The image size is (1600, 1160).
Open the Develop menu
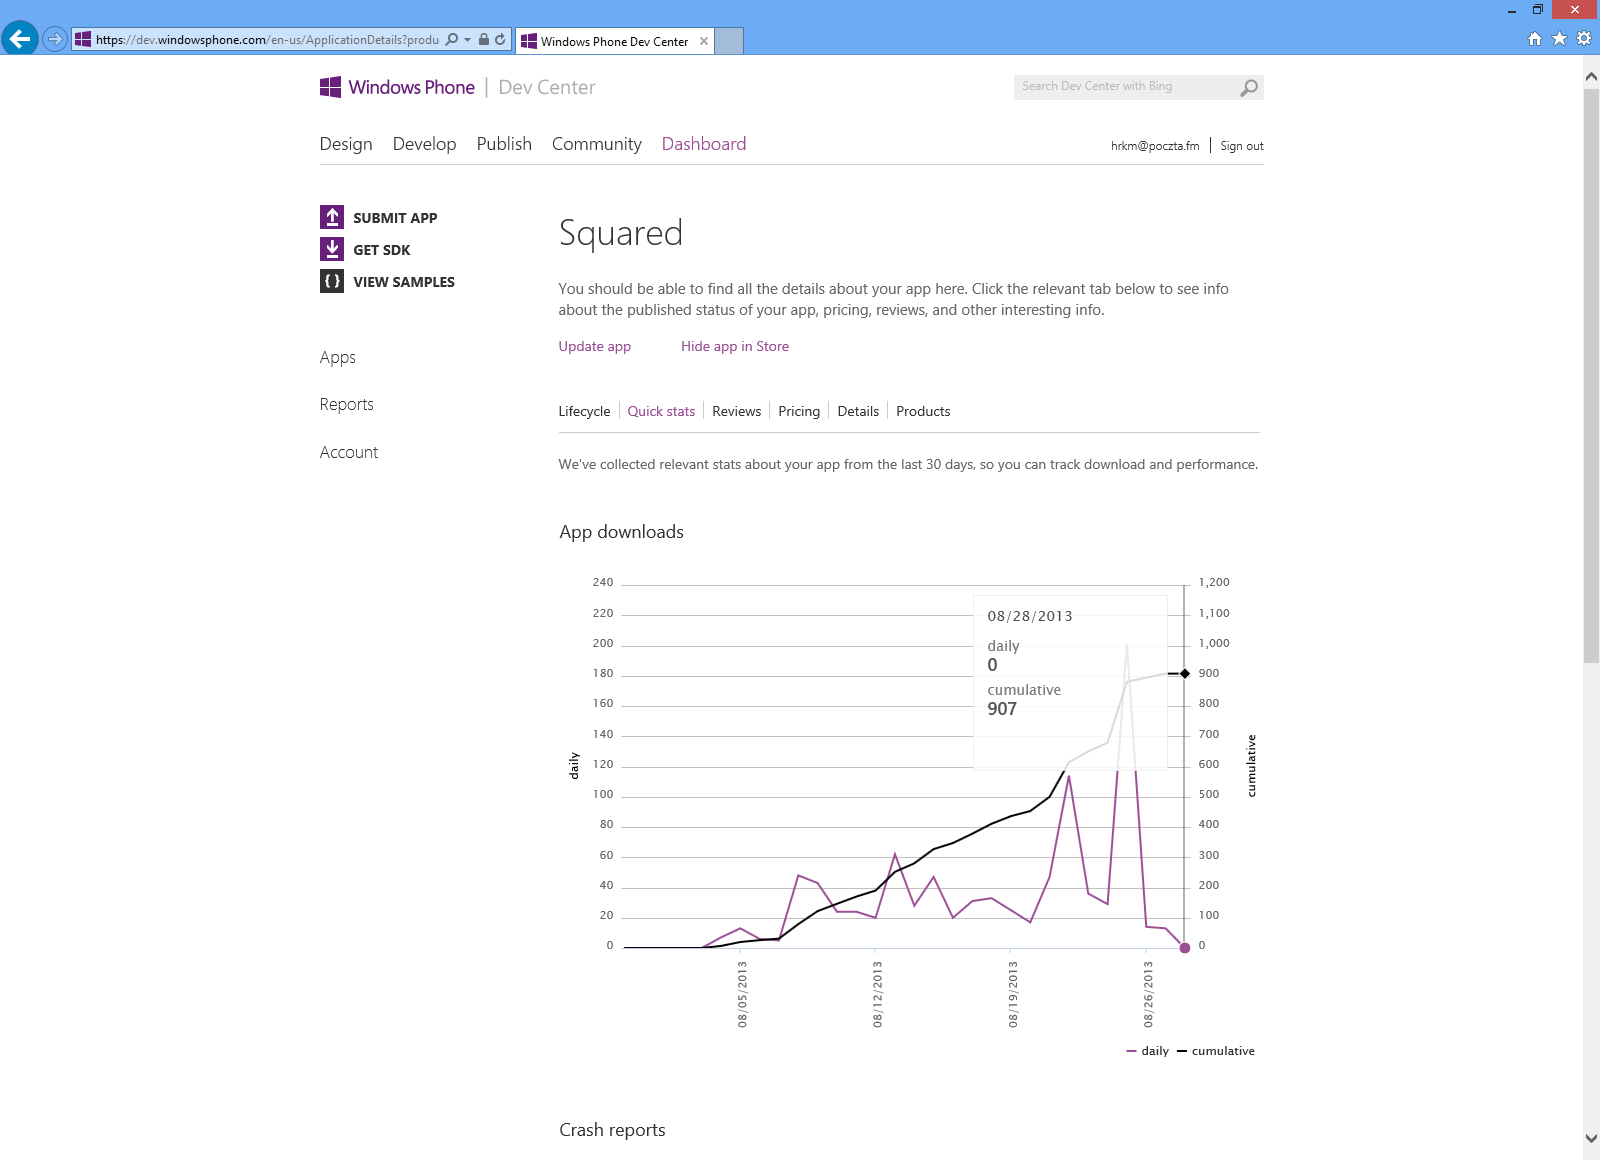(424, 144)
